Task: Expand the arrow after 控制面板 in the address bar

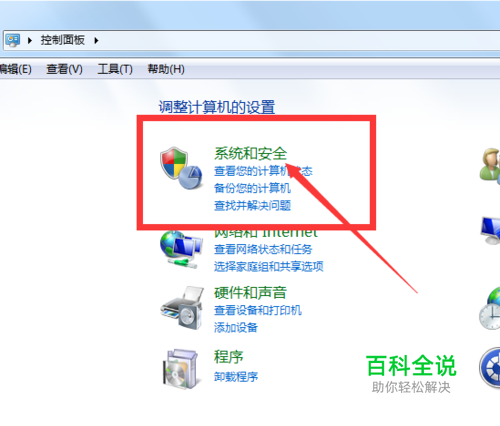Action: [x=96, y=41]
